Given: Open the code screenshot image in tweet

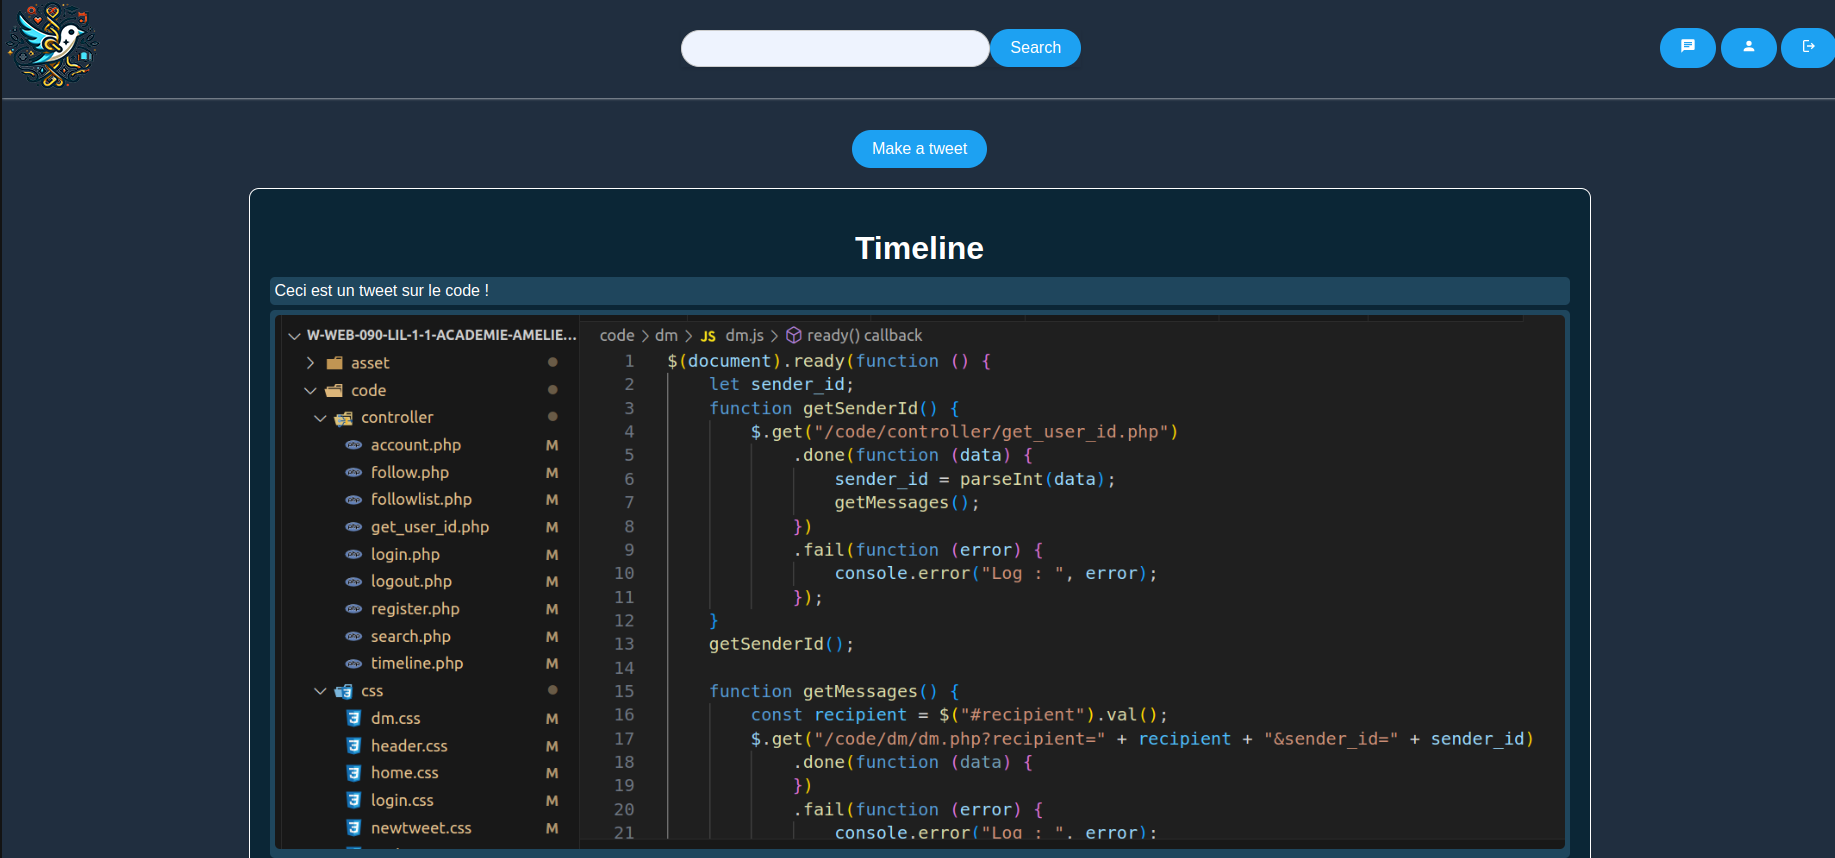Looking at the screenshot, I should coord(919,582).
